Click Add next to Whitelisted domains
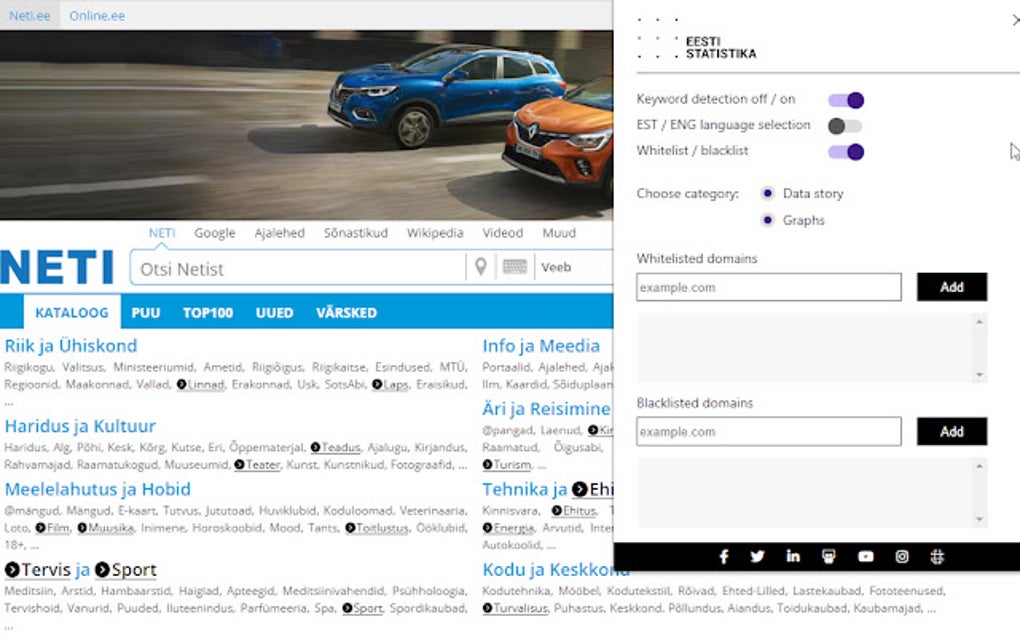 [952, 287]
